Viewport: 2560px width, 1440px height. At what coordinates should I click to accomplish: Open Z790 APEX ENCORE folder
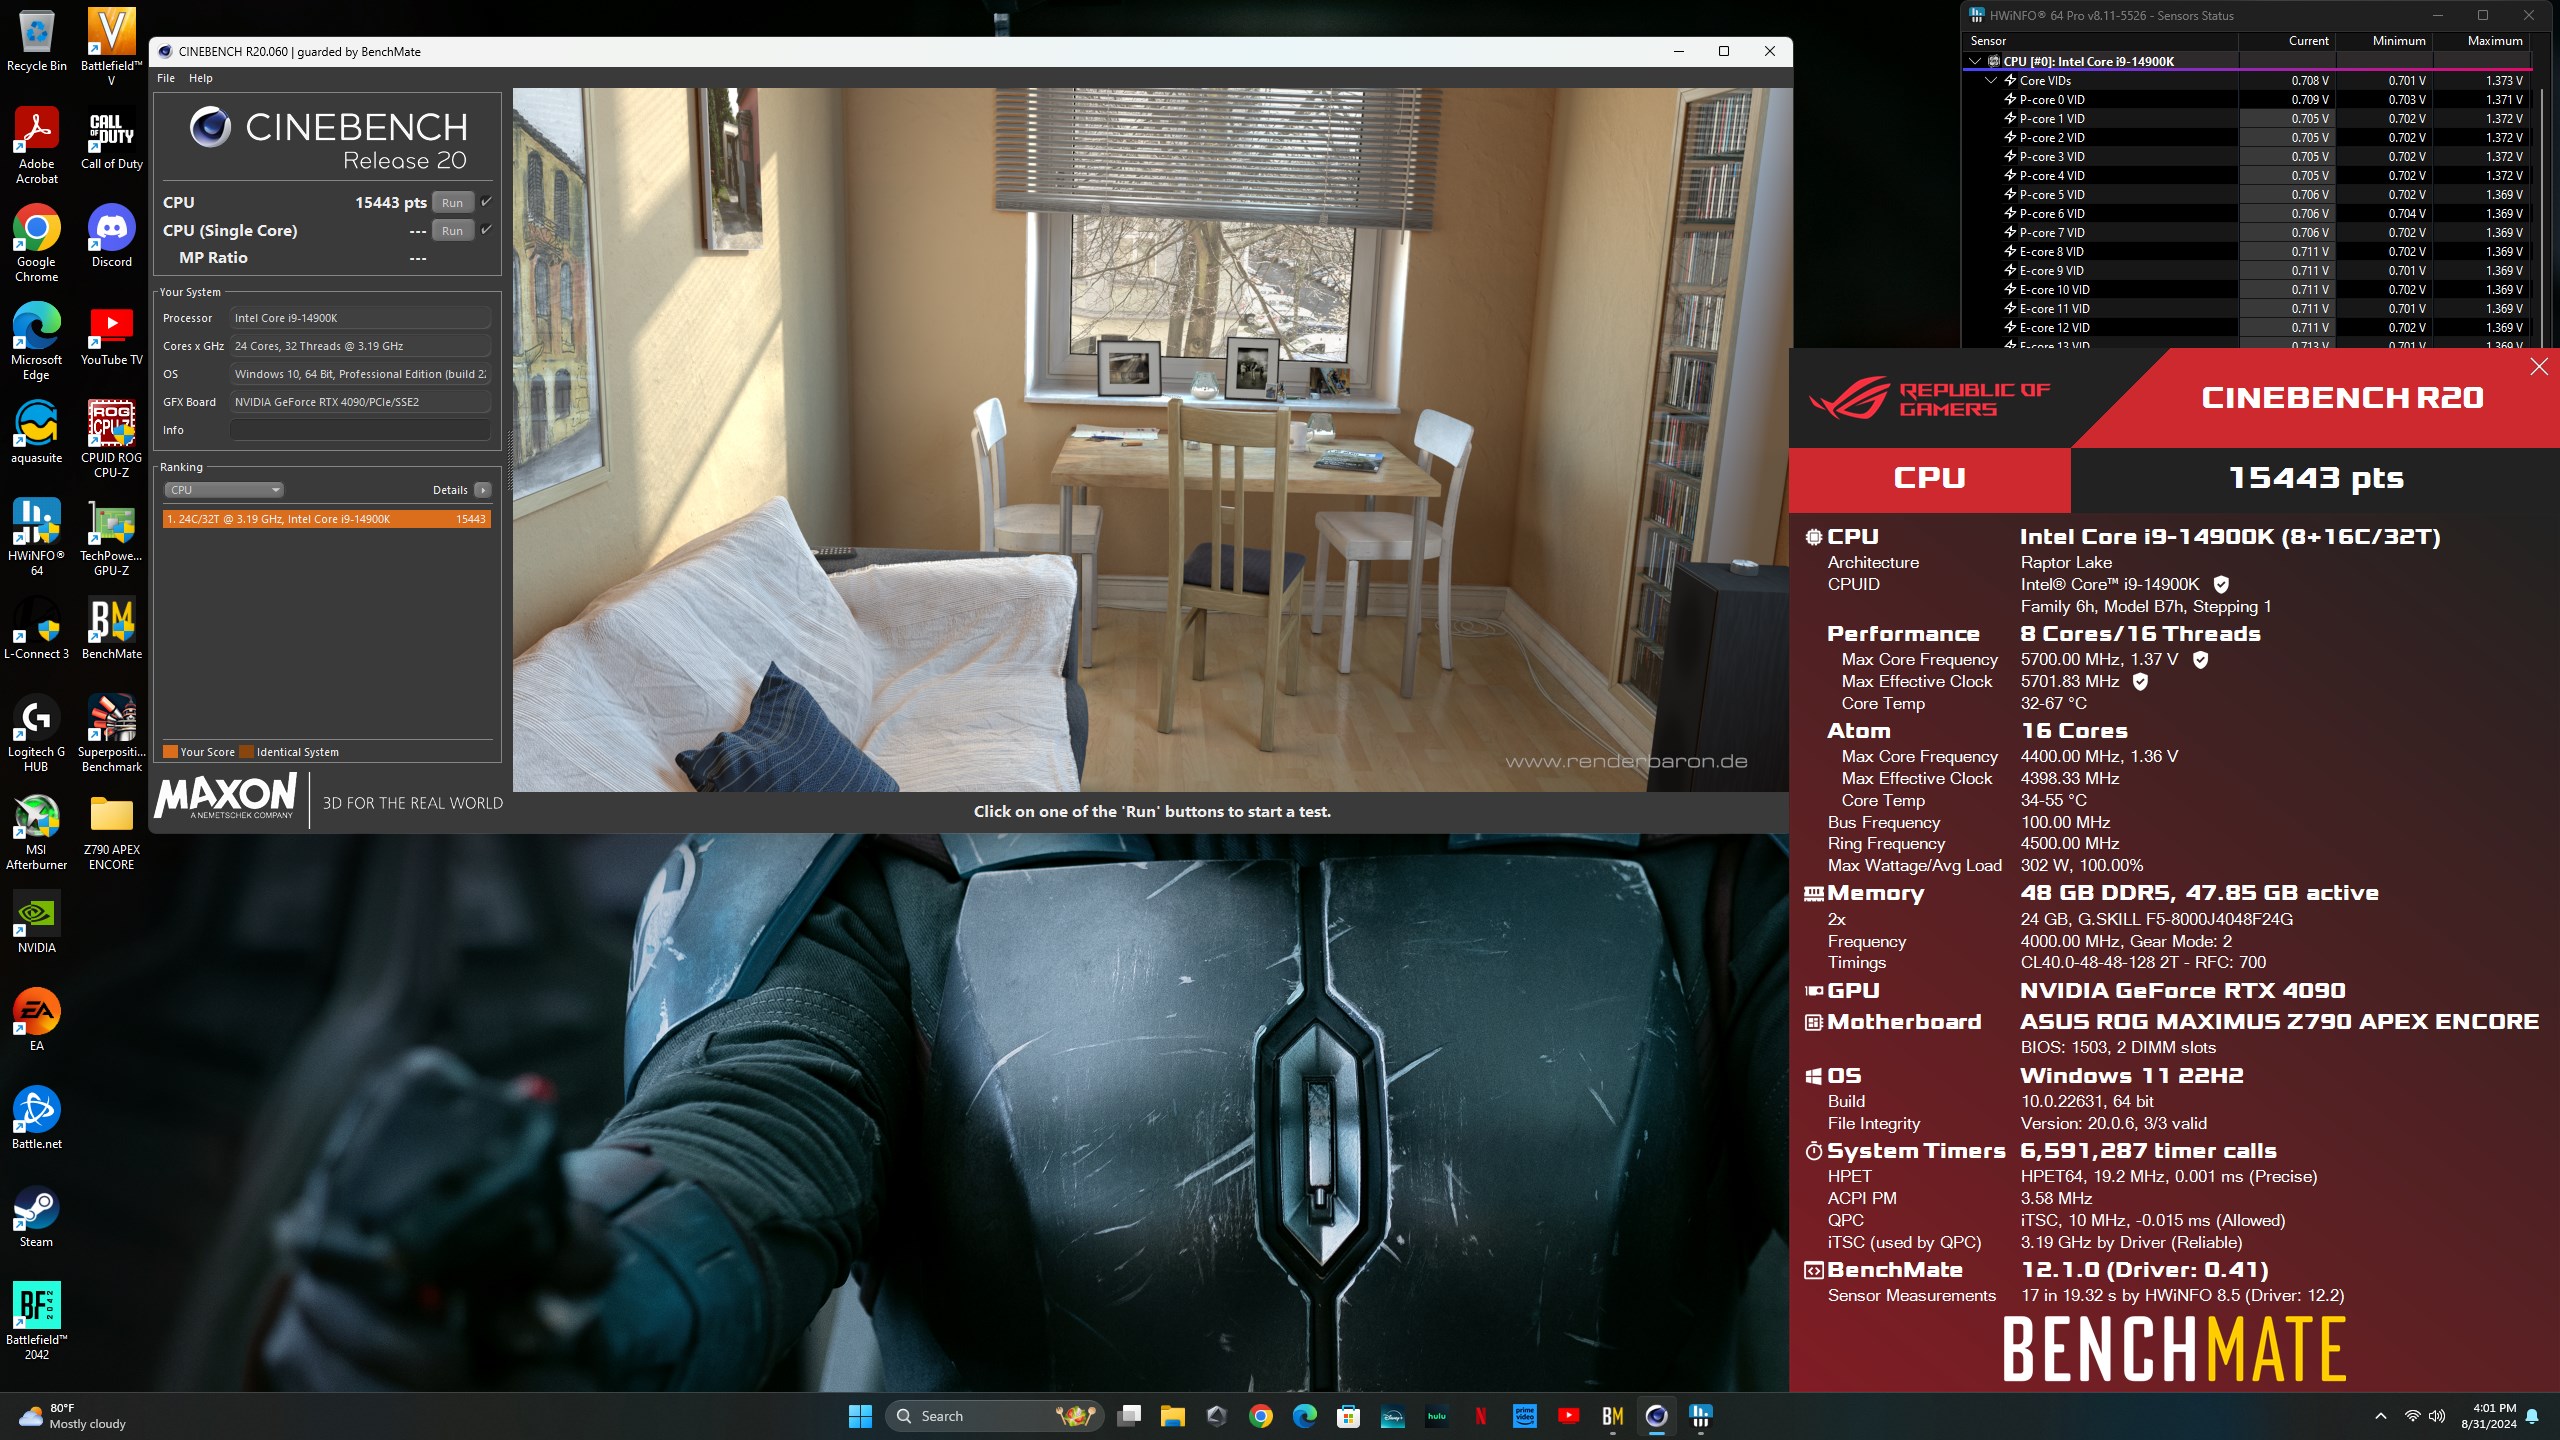click(x=111, y=831)
